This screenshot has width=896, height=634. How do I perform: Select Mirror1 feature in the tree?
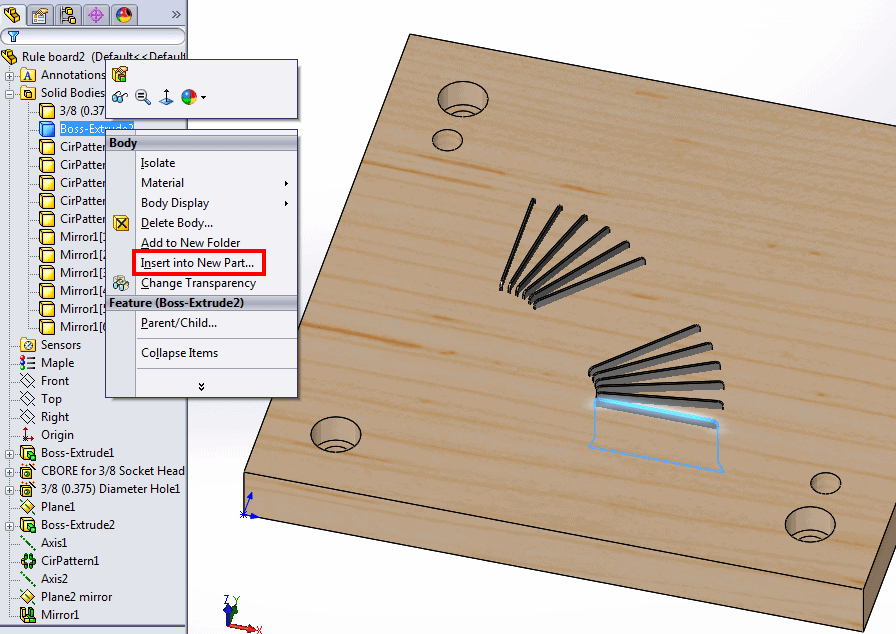(60, 615)
